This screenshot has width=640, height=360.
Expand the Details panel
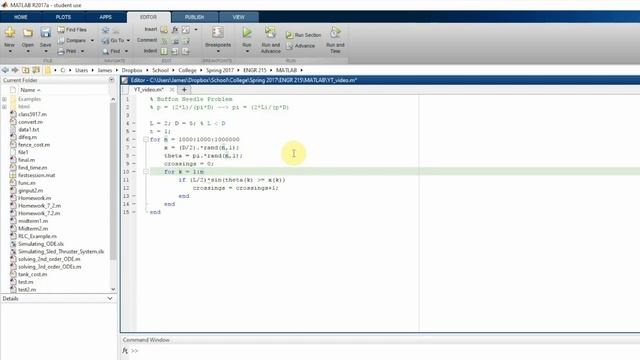pos(110,298)
